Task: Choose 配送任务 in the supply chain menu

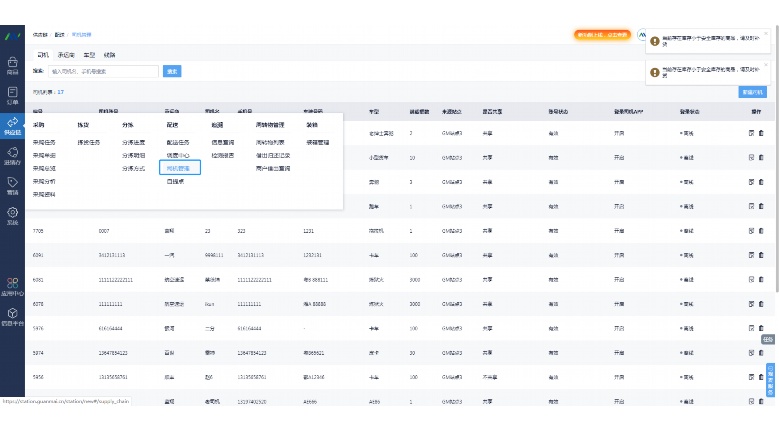Action: (x=178, y=143)
